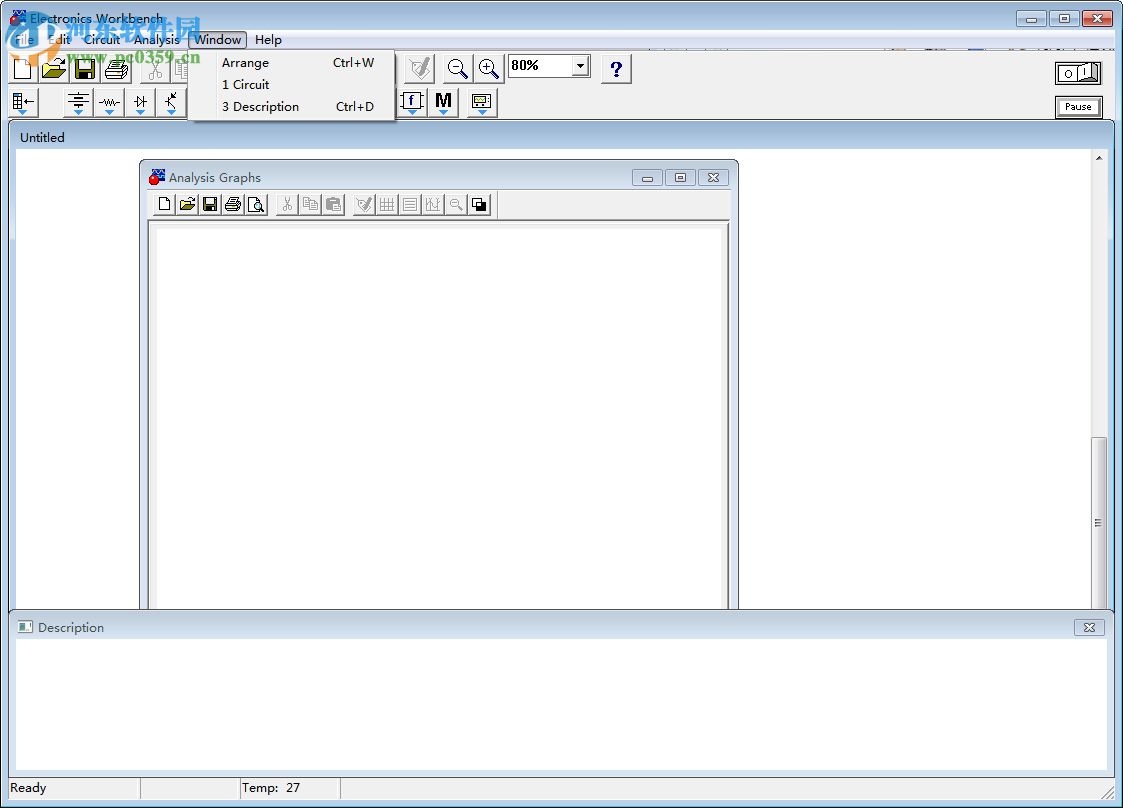Expand the Sources bin dropdown arrow
Viewport: 1123px width, 808px height.
(x=78, y=115)
